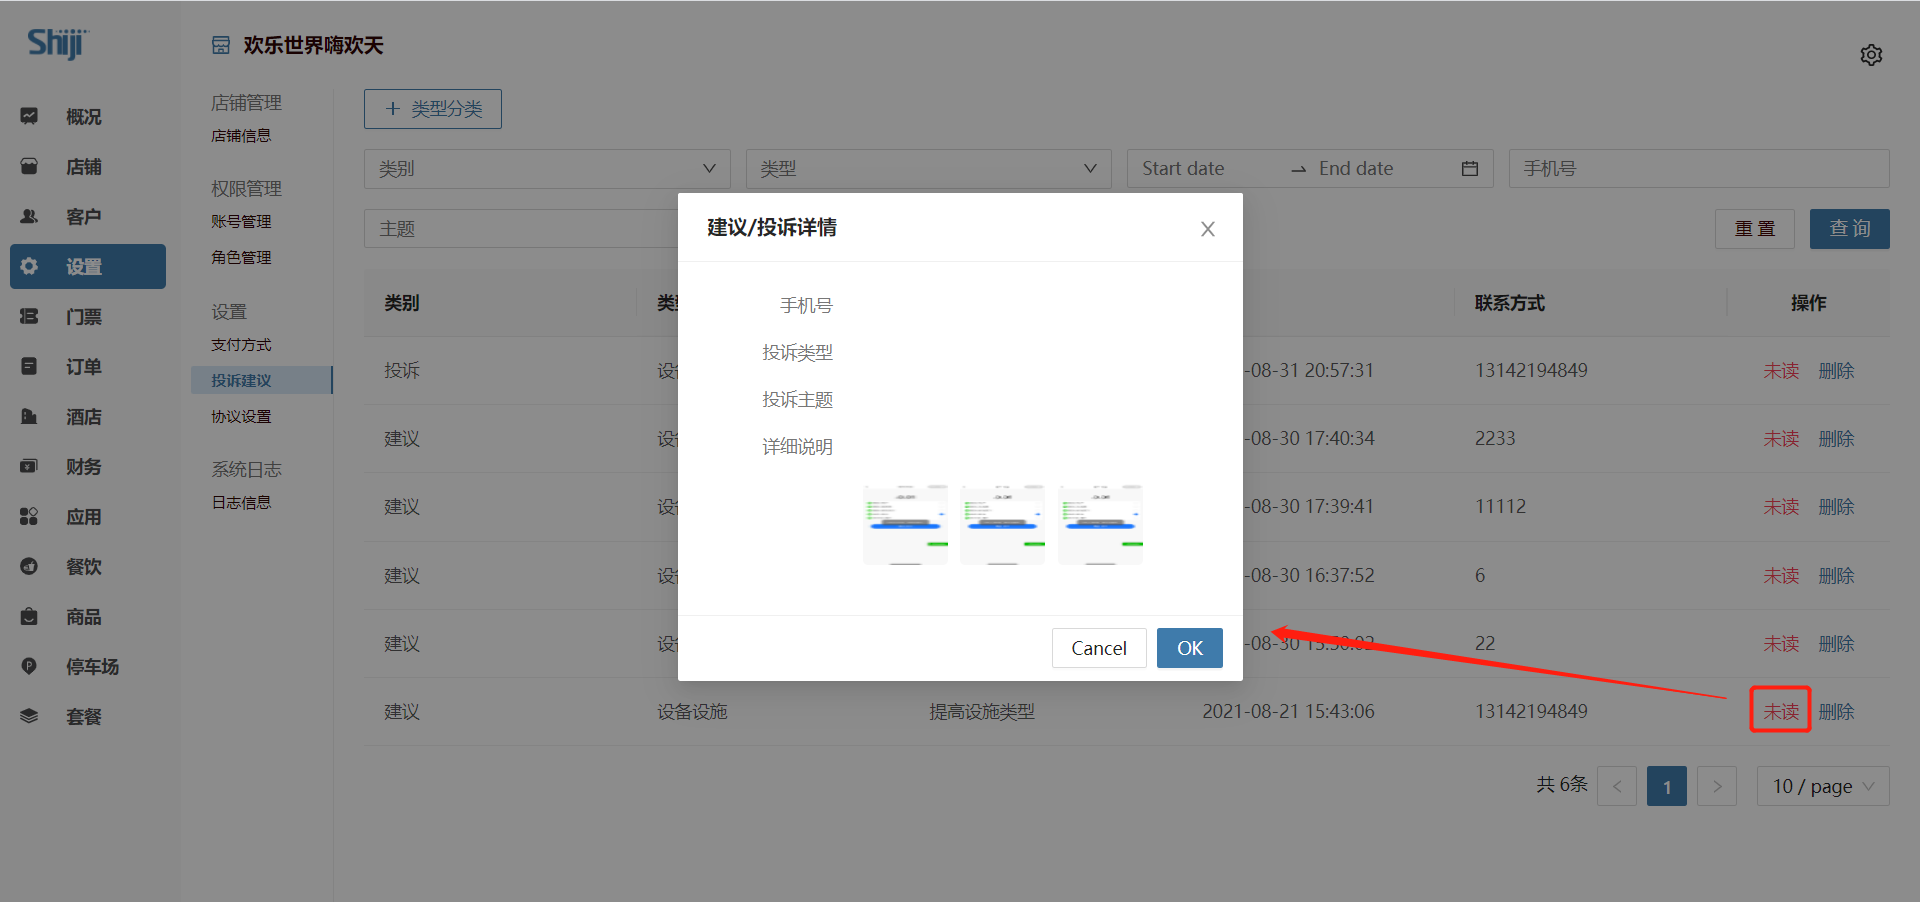Click 未读 in the 2021-08-21 row
The height and width of the screenshot is (902, 1920).
coord(1781,712)
